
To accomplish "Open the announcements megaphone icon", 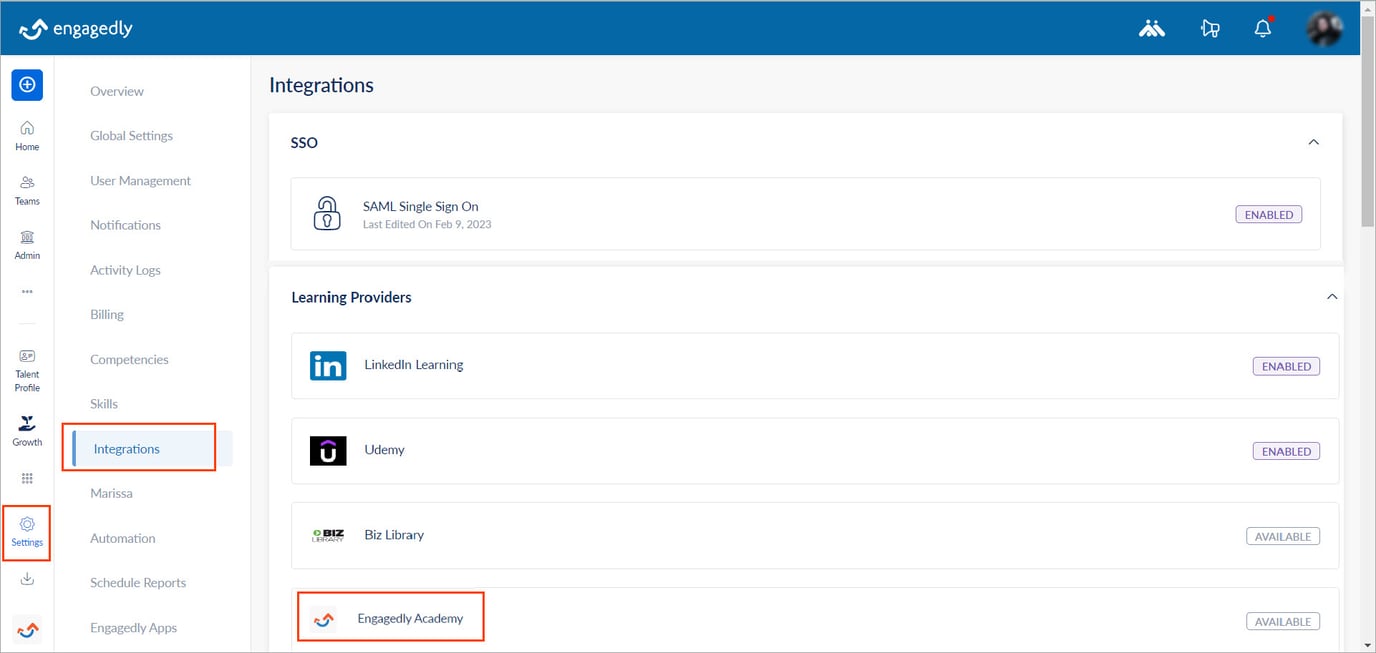I will [1210, 29].
